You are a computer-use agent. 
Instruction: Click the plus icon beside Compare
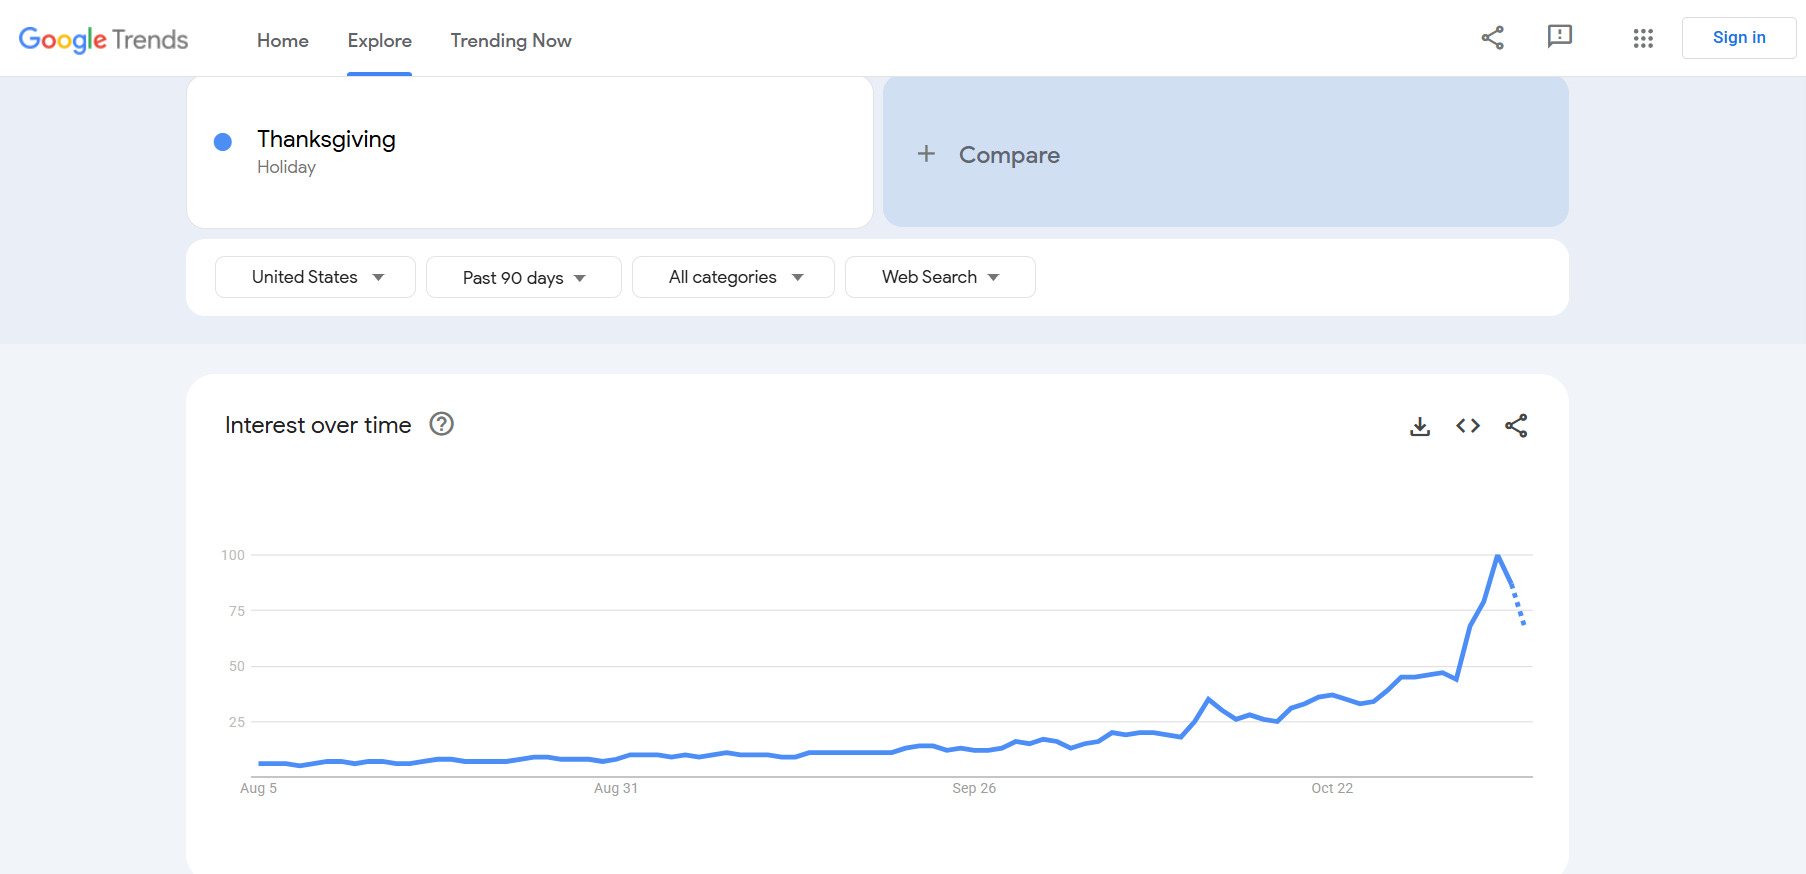point(926,154)
